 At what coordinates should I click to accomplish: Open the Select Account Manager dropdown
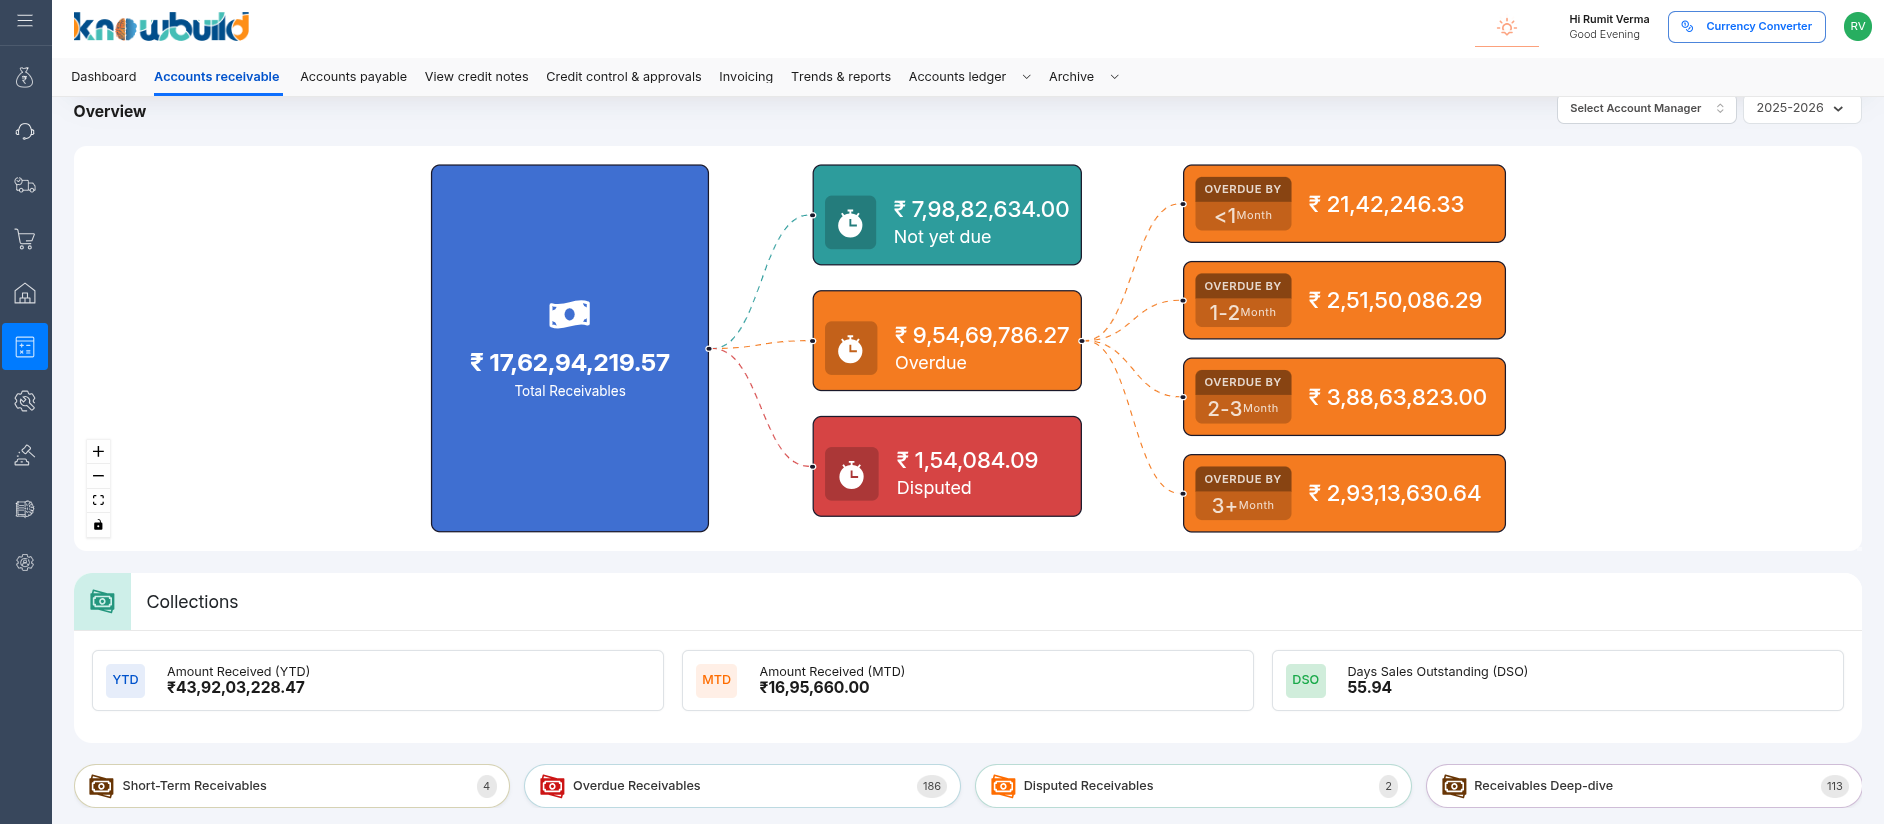click(1645, 108)
